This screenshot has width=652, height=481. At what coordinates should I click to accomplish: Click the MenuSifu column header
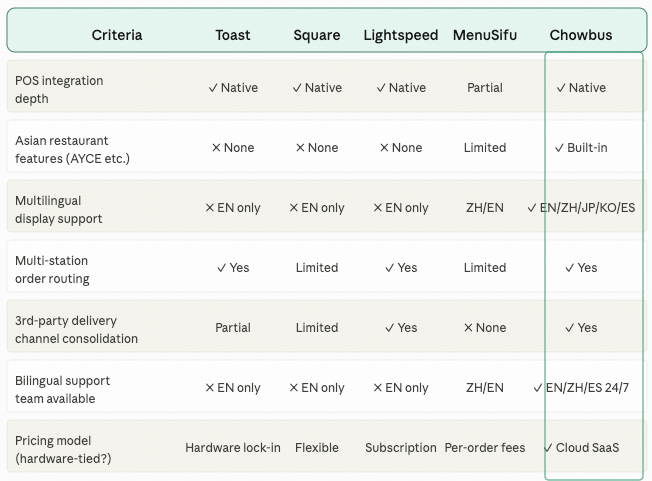pos(484,35)
